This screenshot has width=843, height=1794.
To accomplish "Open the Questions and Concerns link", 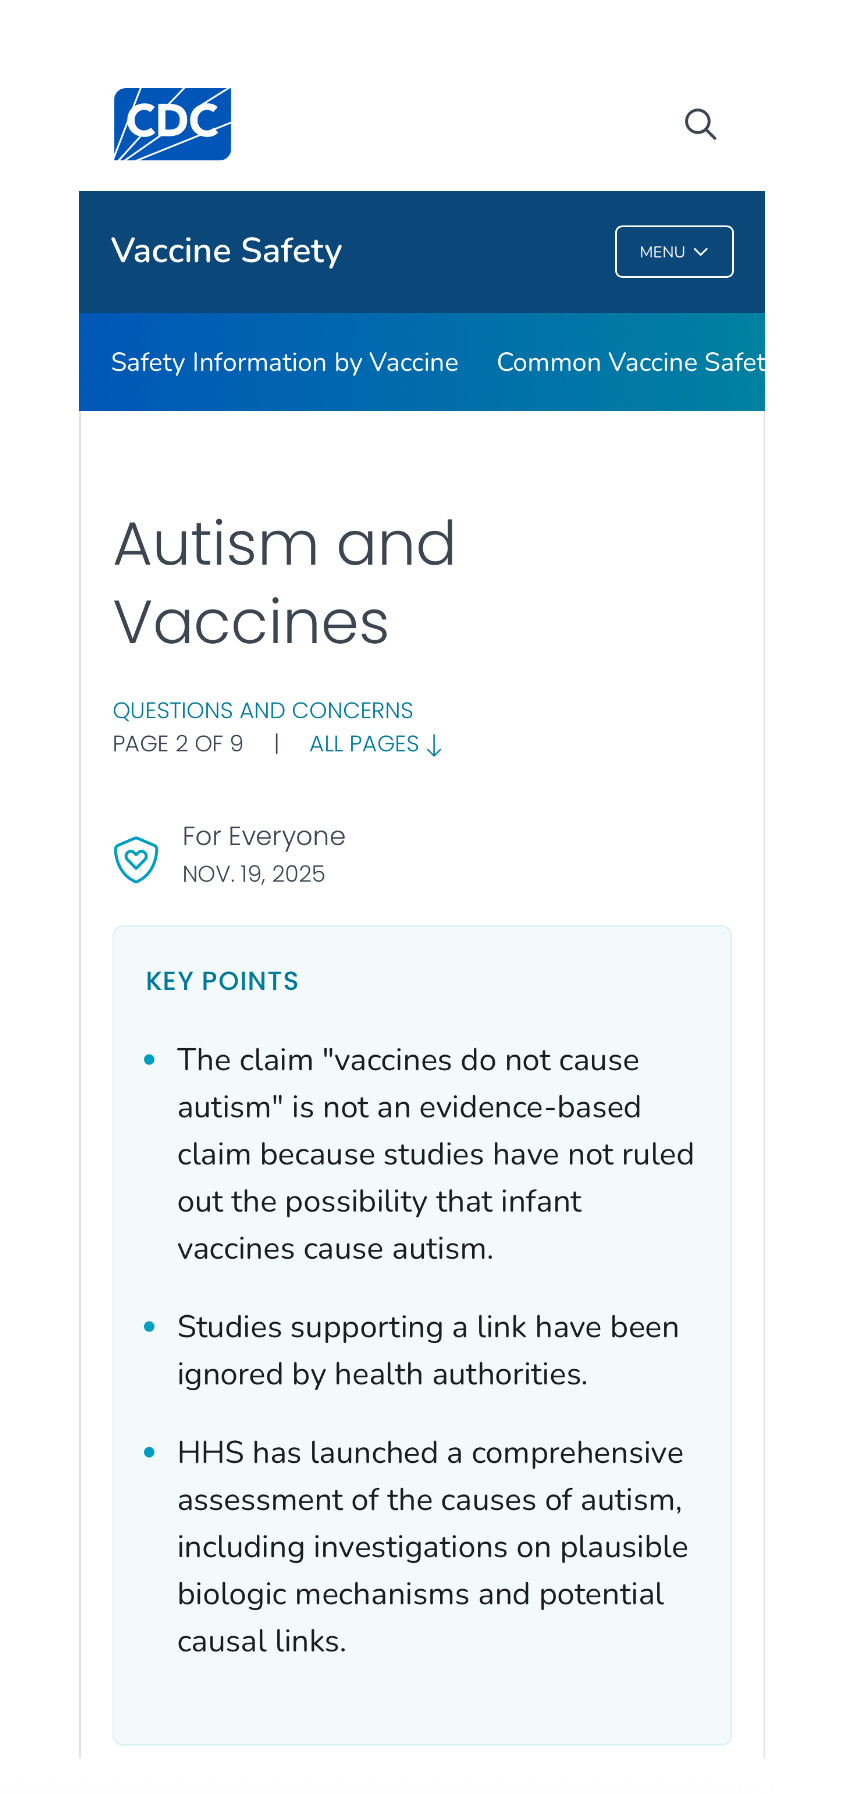I will point(263,710).
